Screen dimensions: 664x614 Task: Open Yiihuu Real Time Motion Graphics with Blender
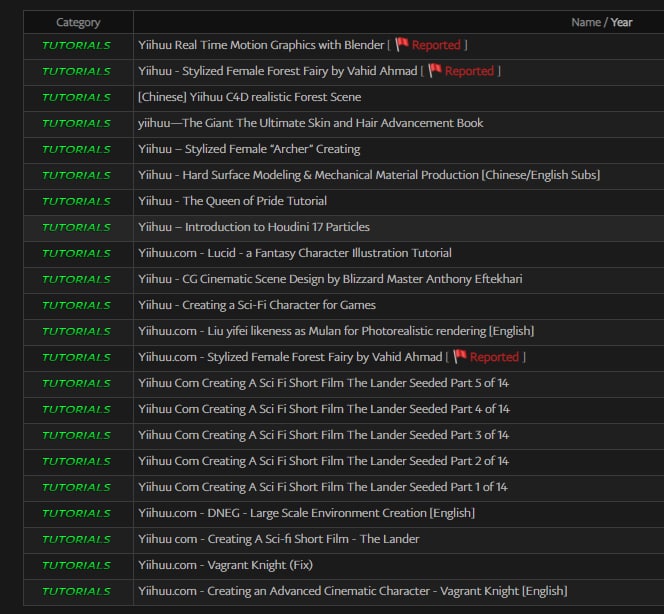261,45
